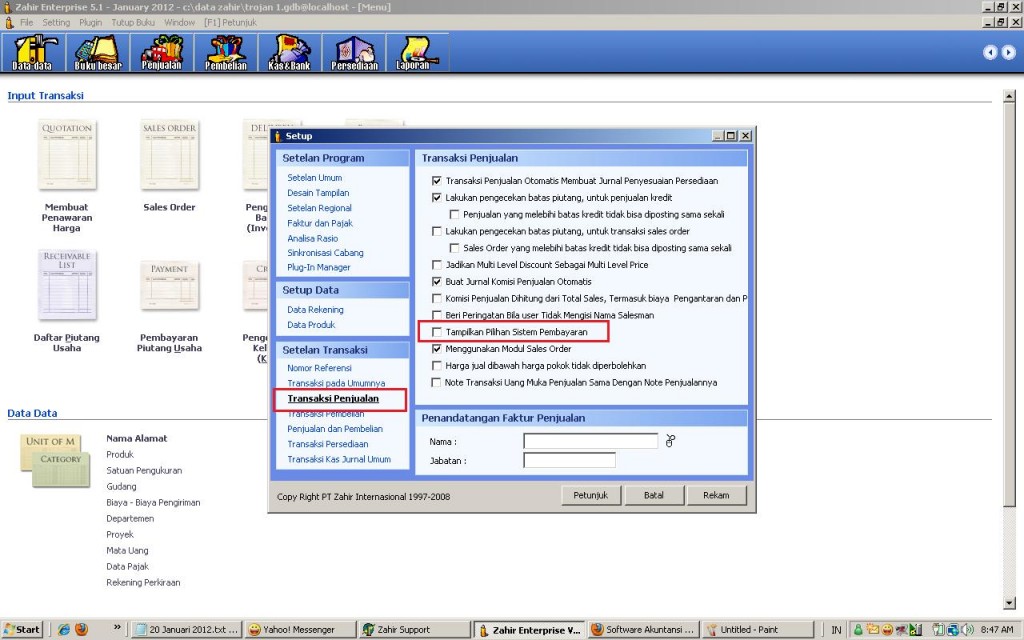Enable Multi Level Discount as Multi Level Price
The image size is (1024, 640).
[x=437, y=264]
